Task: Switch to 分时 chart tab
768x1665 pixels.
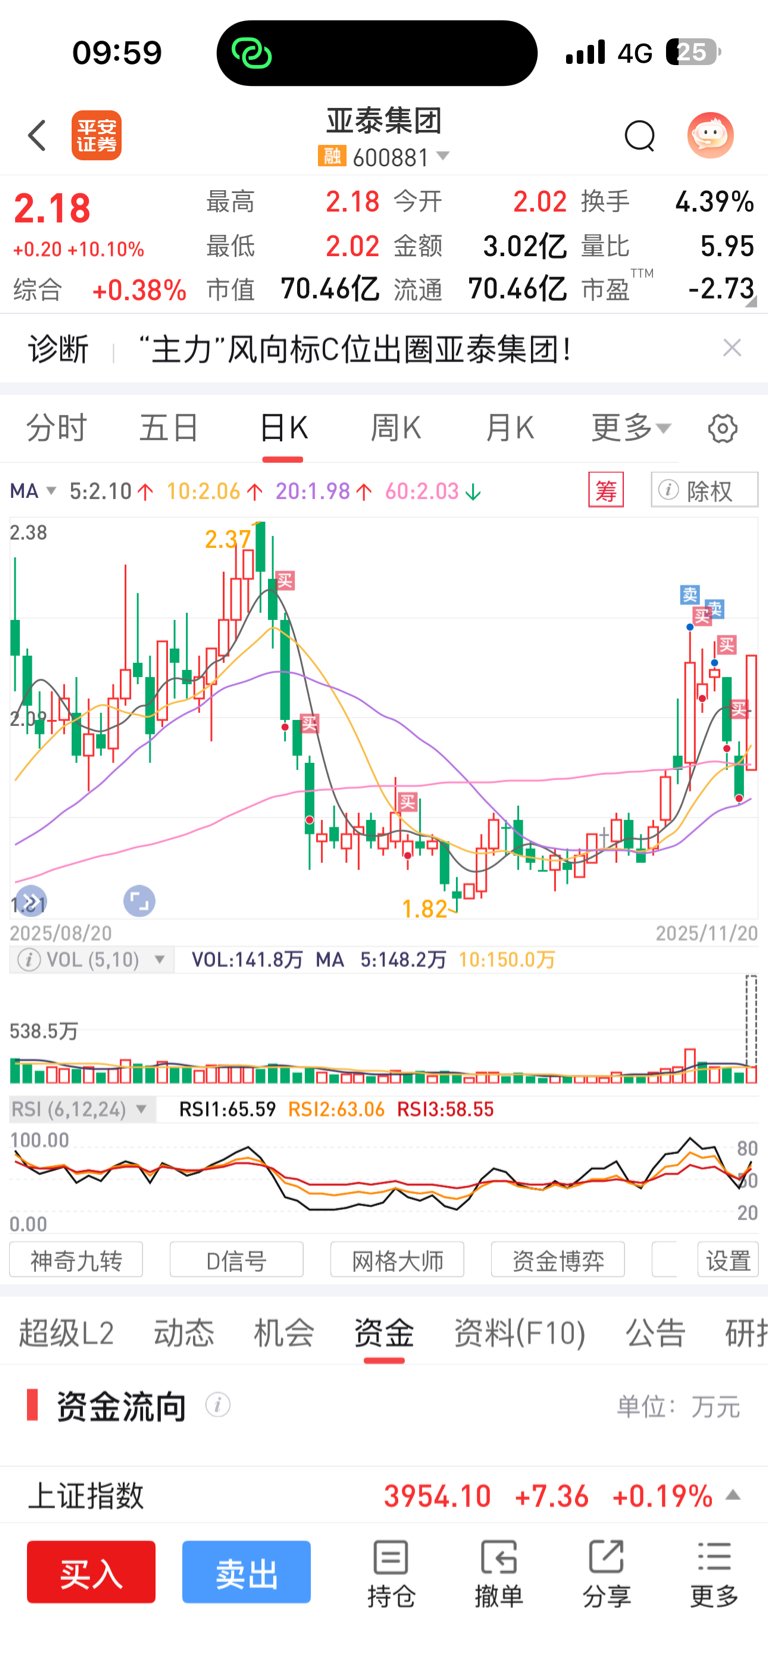Action: coord(56,429)
